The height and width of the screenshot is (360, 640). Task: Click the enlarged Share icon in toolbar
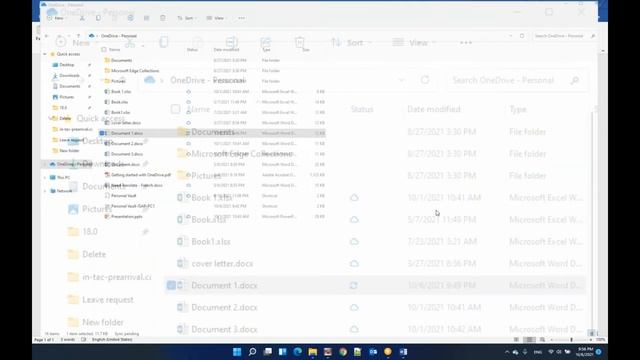[266, 42]
